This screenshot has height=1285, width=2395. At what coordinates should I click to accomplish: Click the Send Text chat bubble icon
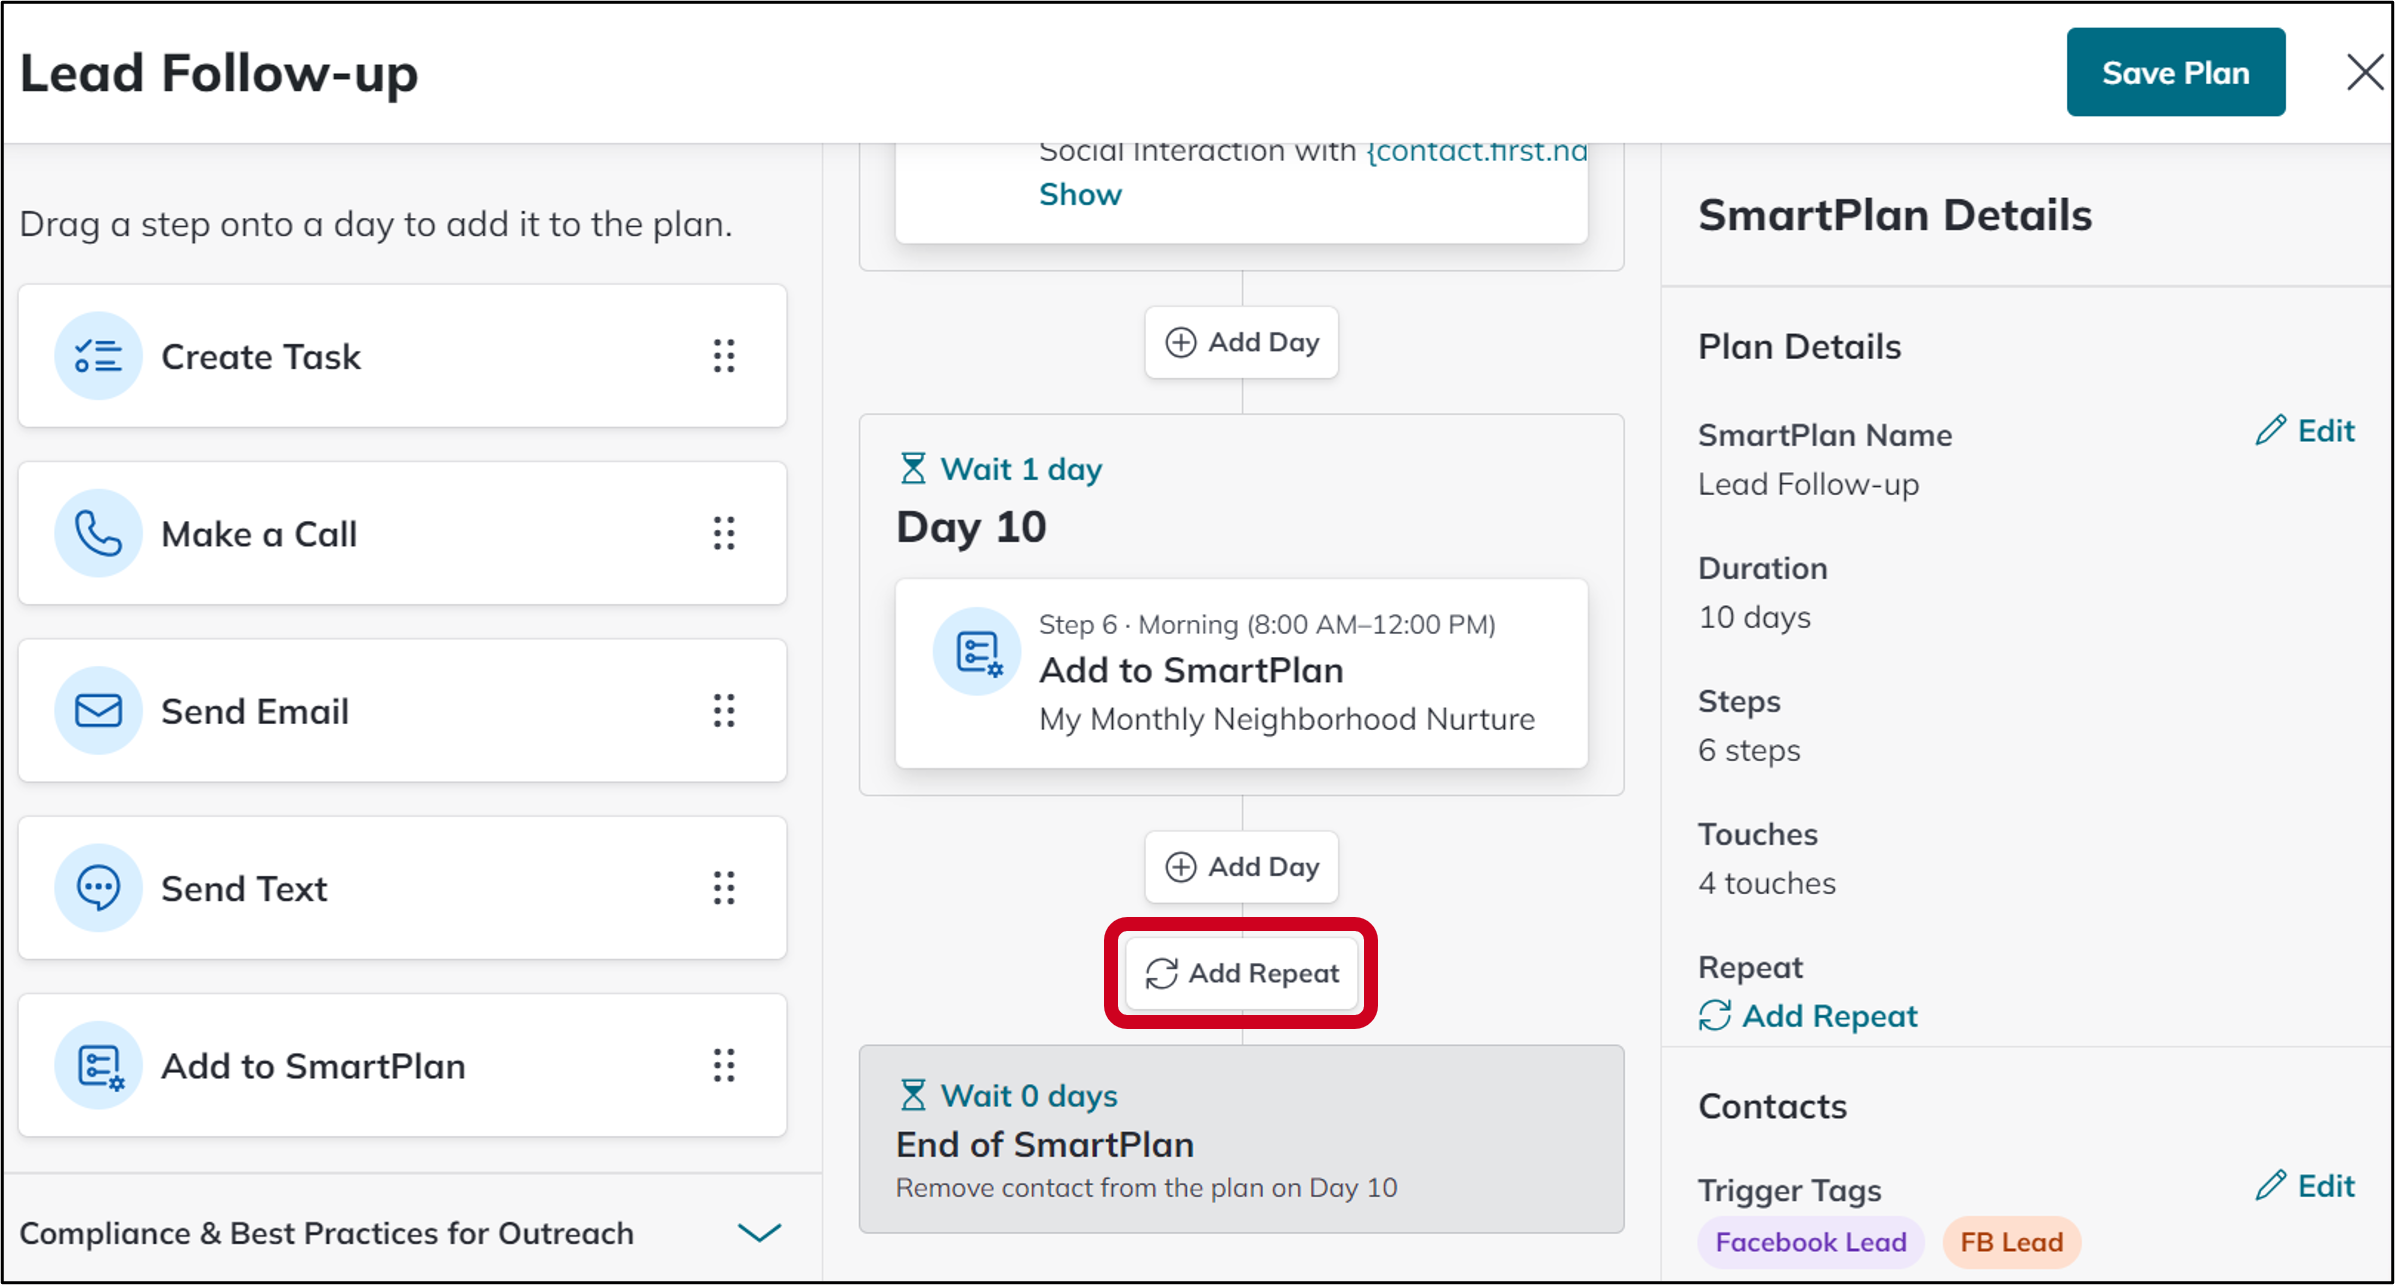tap(98, 888)
